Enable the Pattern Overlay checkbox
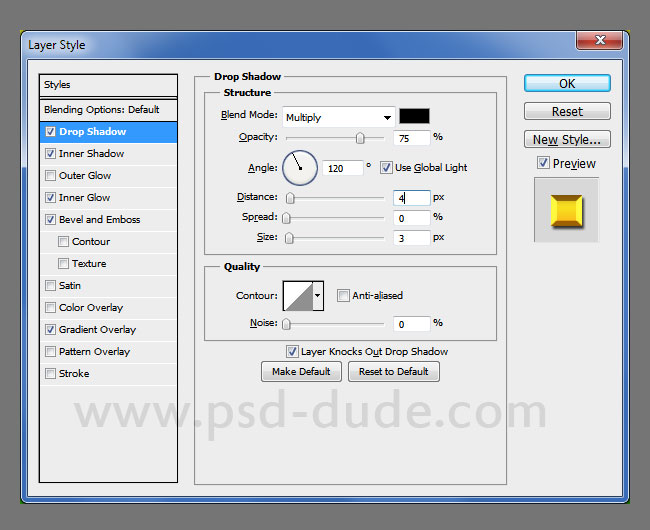The width and height of the screenshot is (650, 530). coord(50,351)
